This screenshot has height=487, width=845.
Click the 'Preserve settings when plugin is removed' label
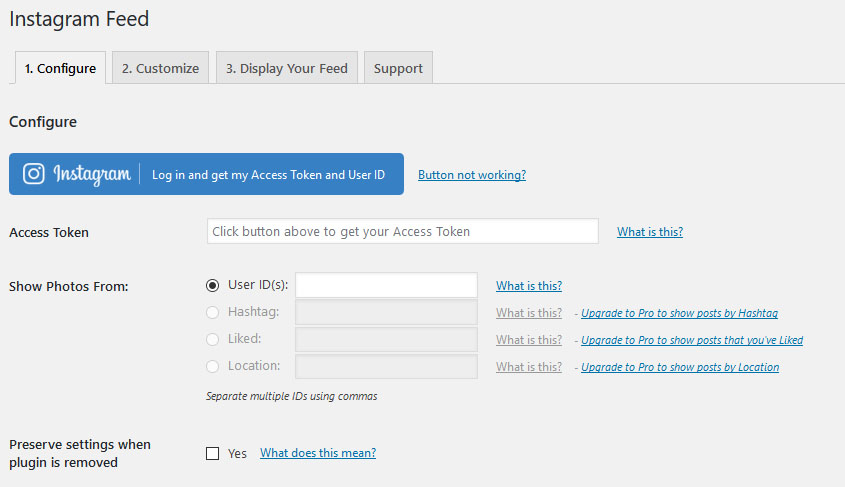[x=80, y=453]
